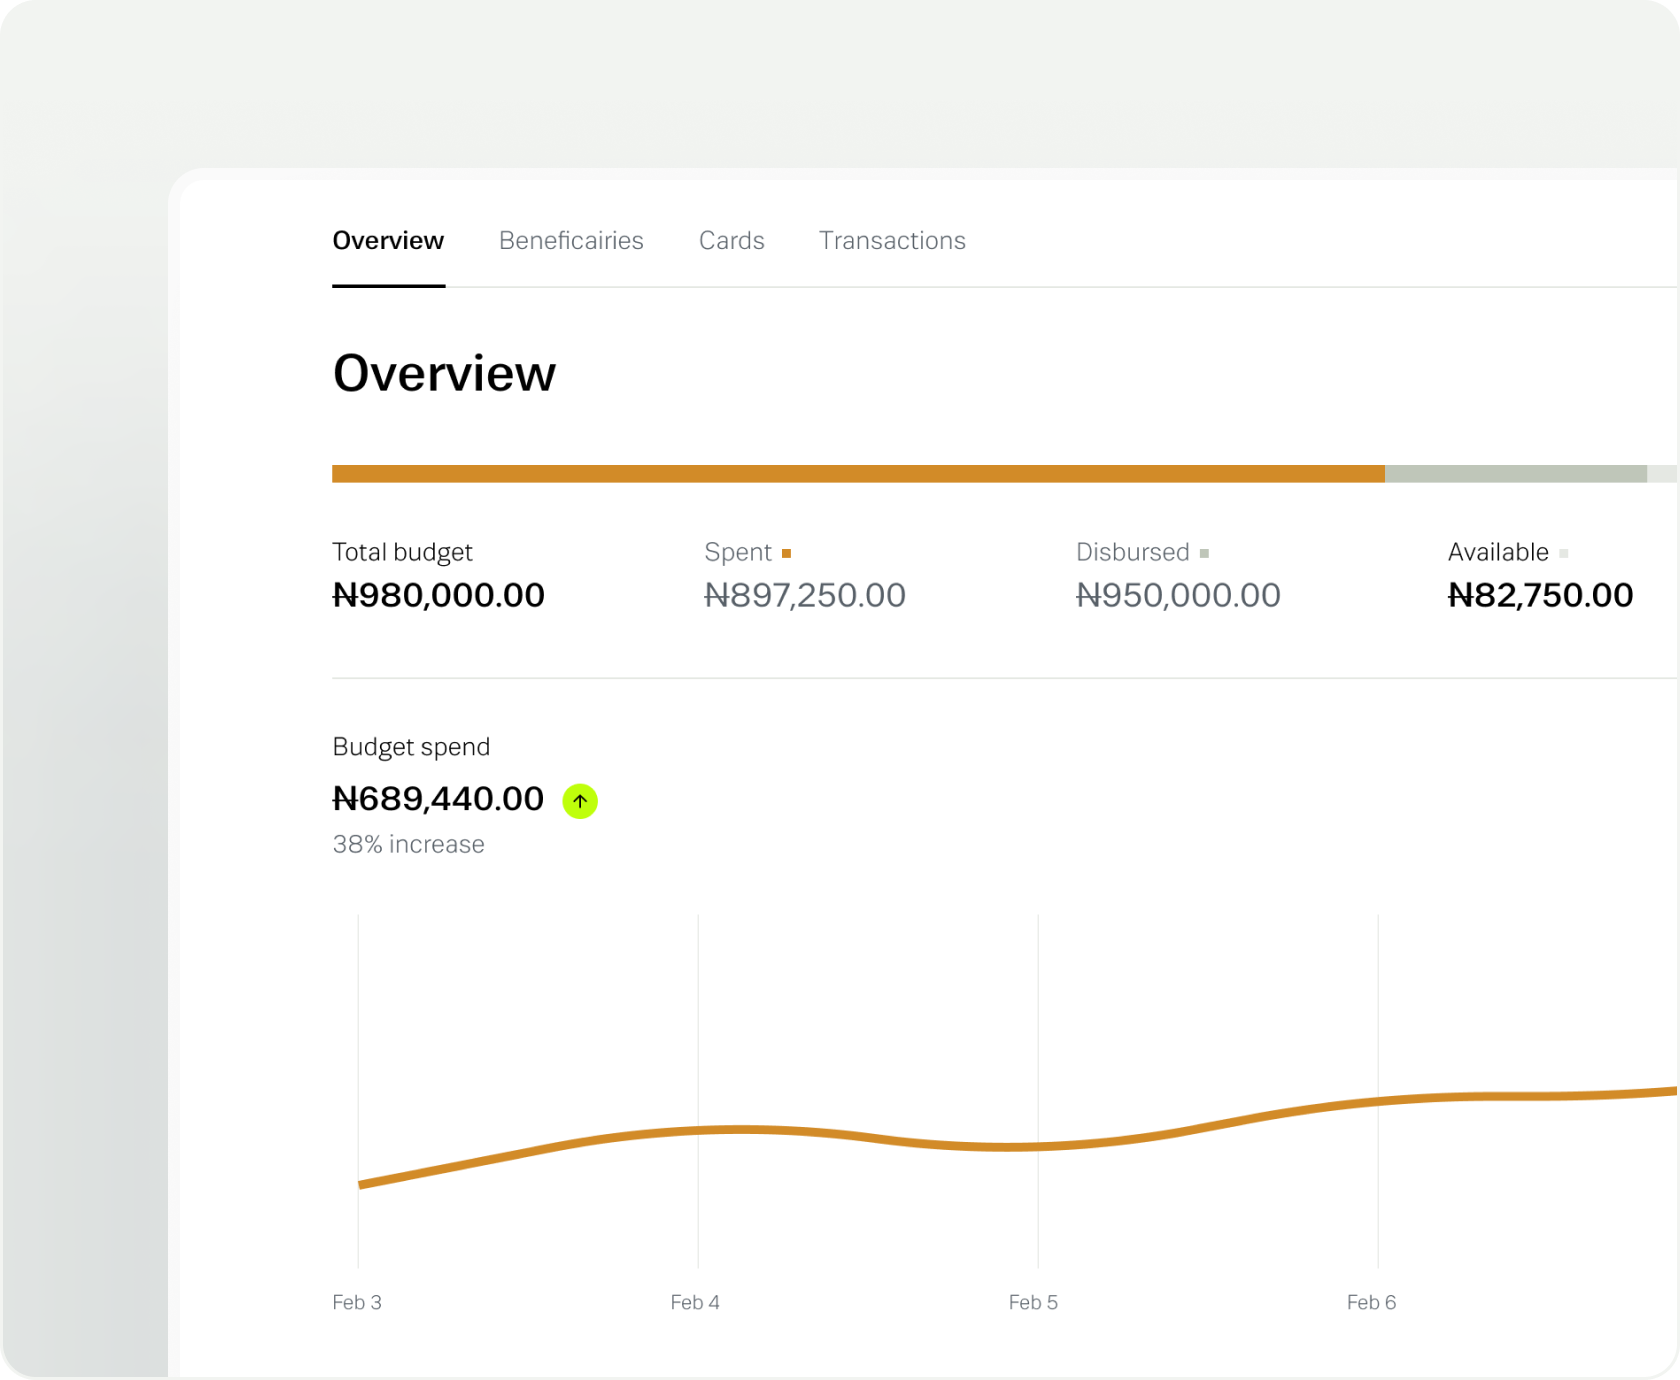
Task: Open the Beneficairies tab
Action: coord(571,241)
